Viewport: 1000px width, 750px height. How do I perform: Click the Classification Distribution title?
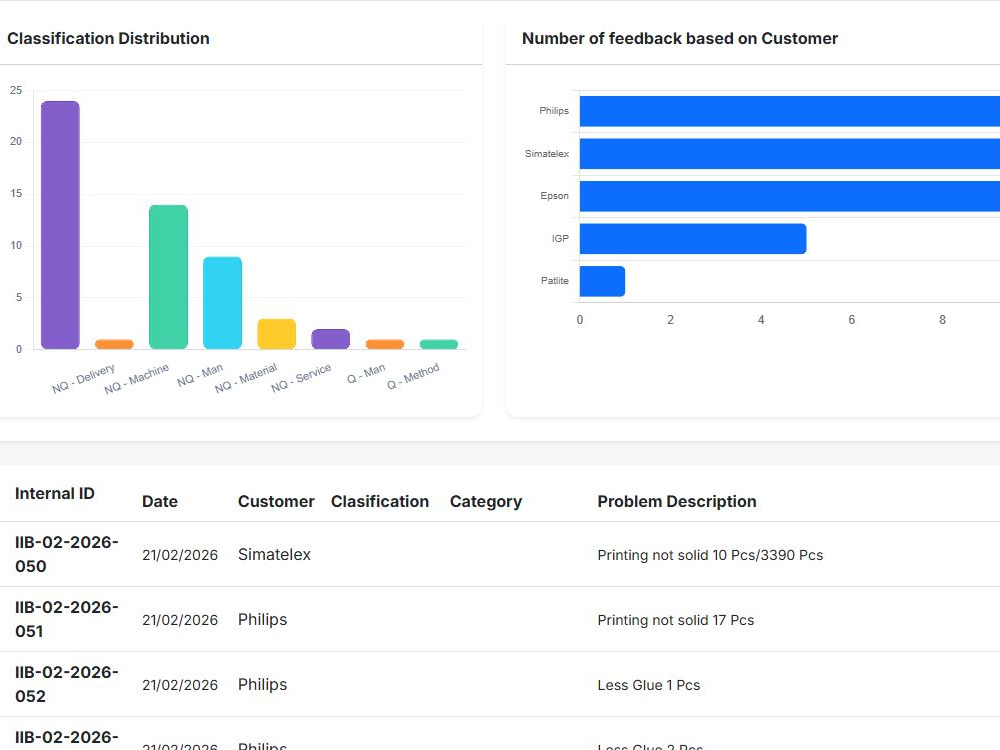tap(108, 38)
